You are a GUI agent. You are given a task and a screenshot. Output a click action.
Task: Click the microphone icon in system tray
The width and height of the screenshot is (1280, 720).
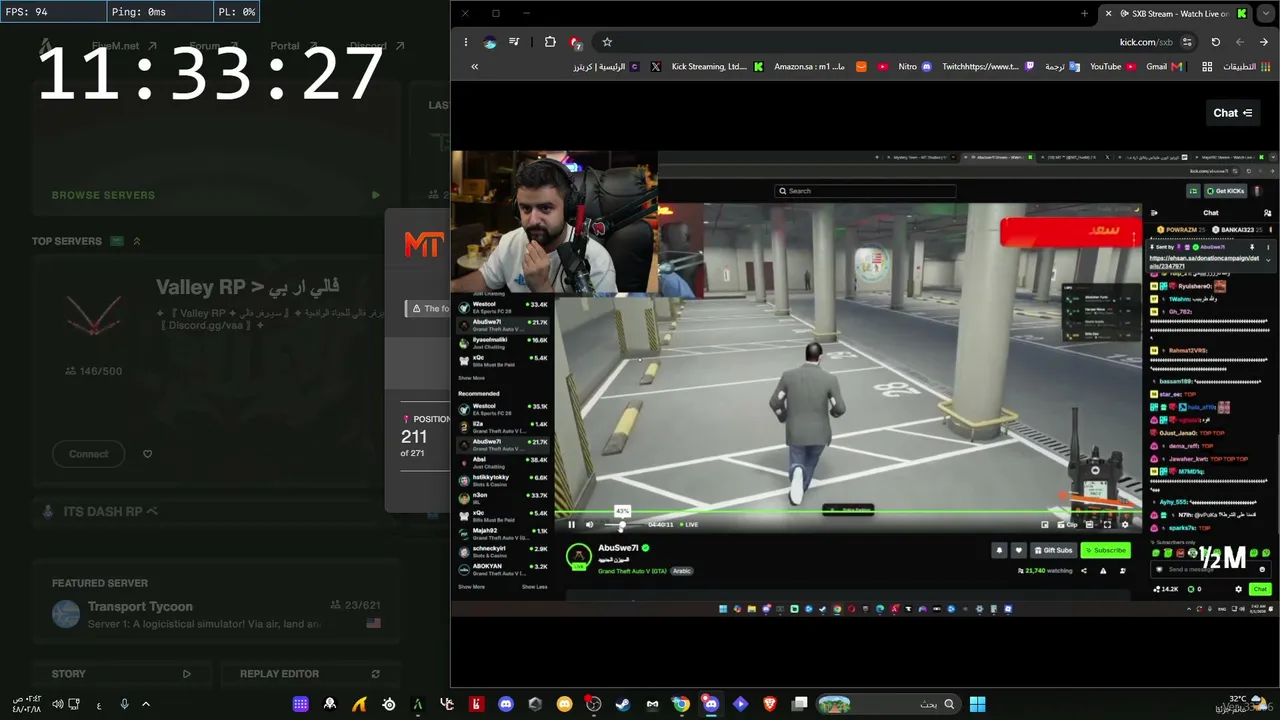coord(124,704)
